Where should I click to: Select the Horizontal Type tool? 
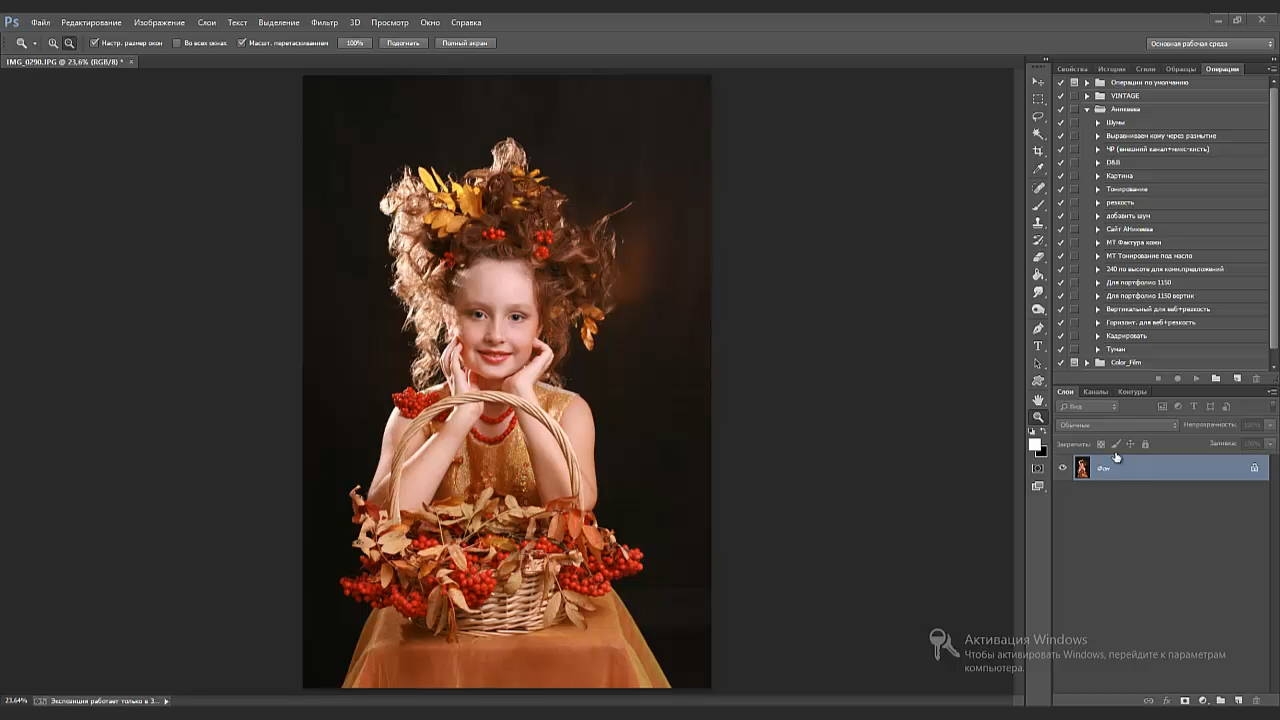click(1038, 346)
